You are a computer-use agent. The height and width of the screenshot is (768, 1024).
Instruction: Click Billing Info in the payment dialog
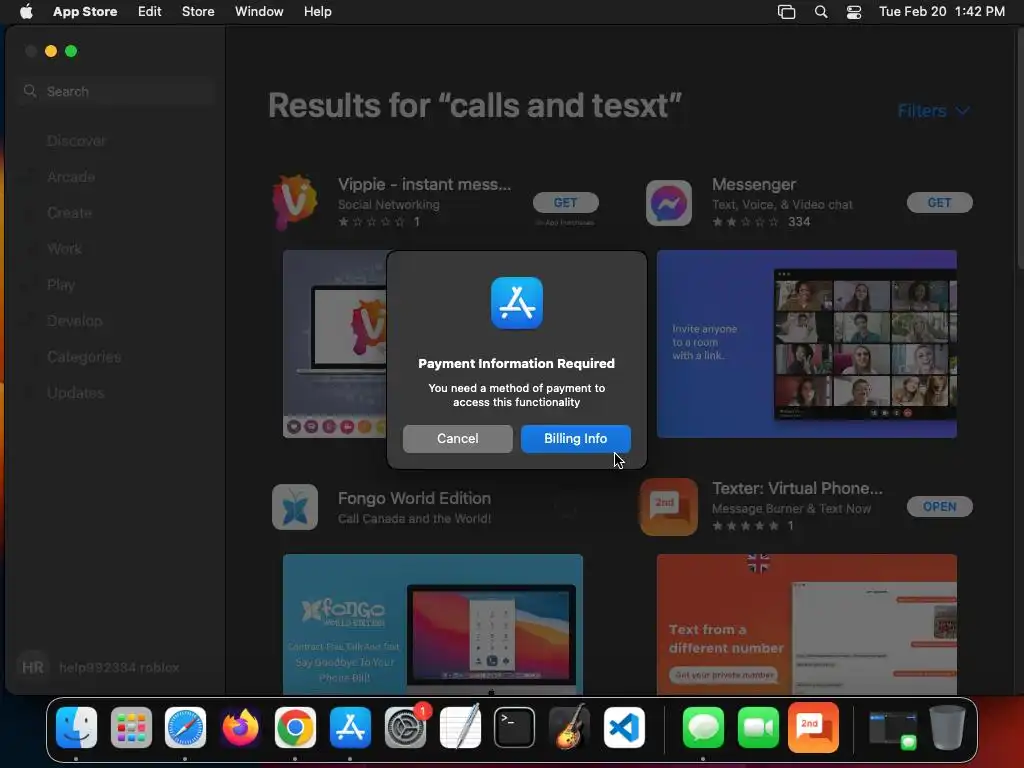click(x=575, y=438)
